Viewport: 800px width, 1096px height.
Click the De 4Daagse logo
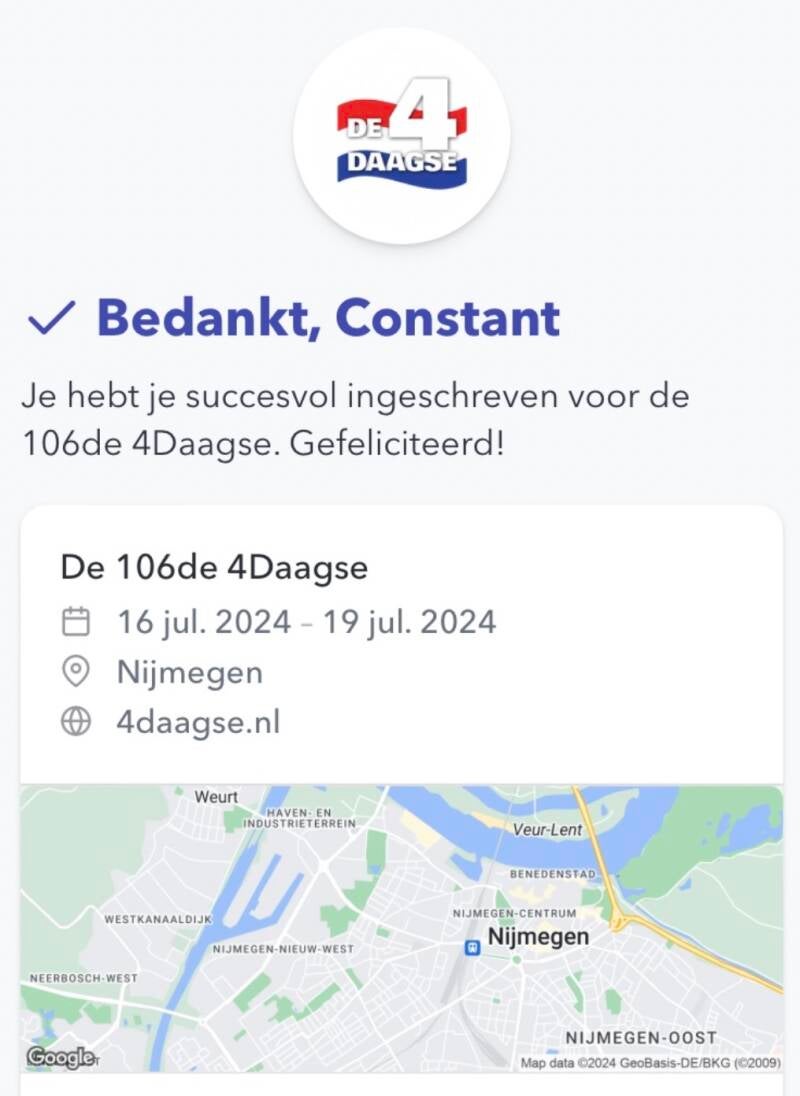(x=401, y=136)
